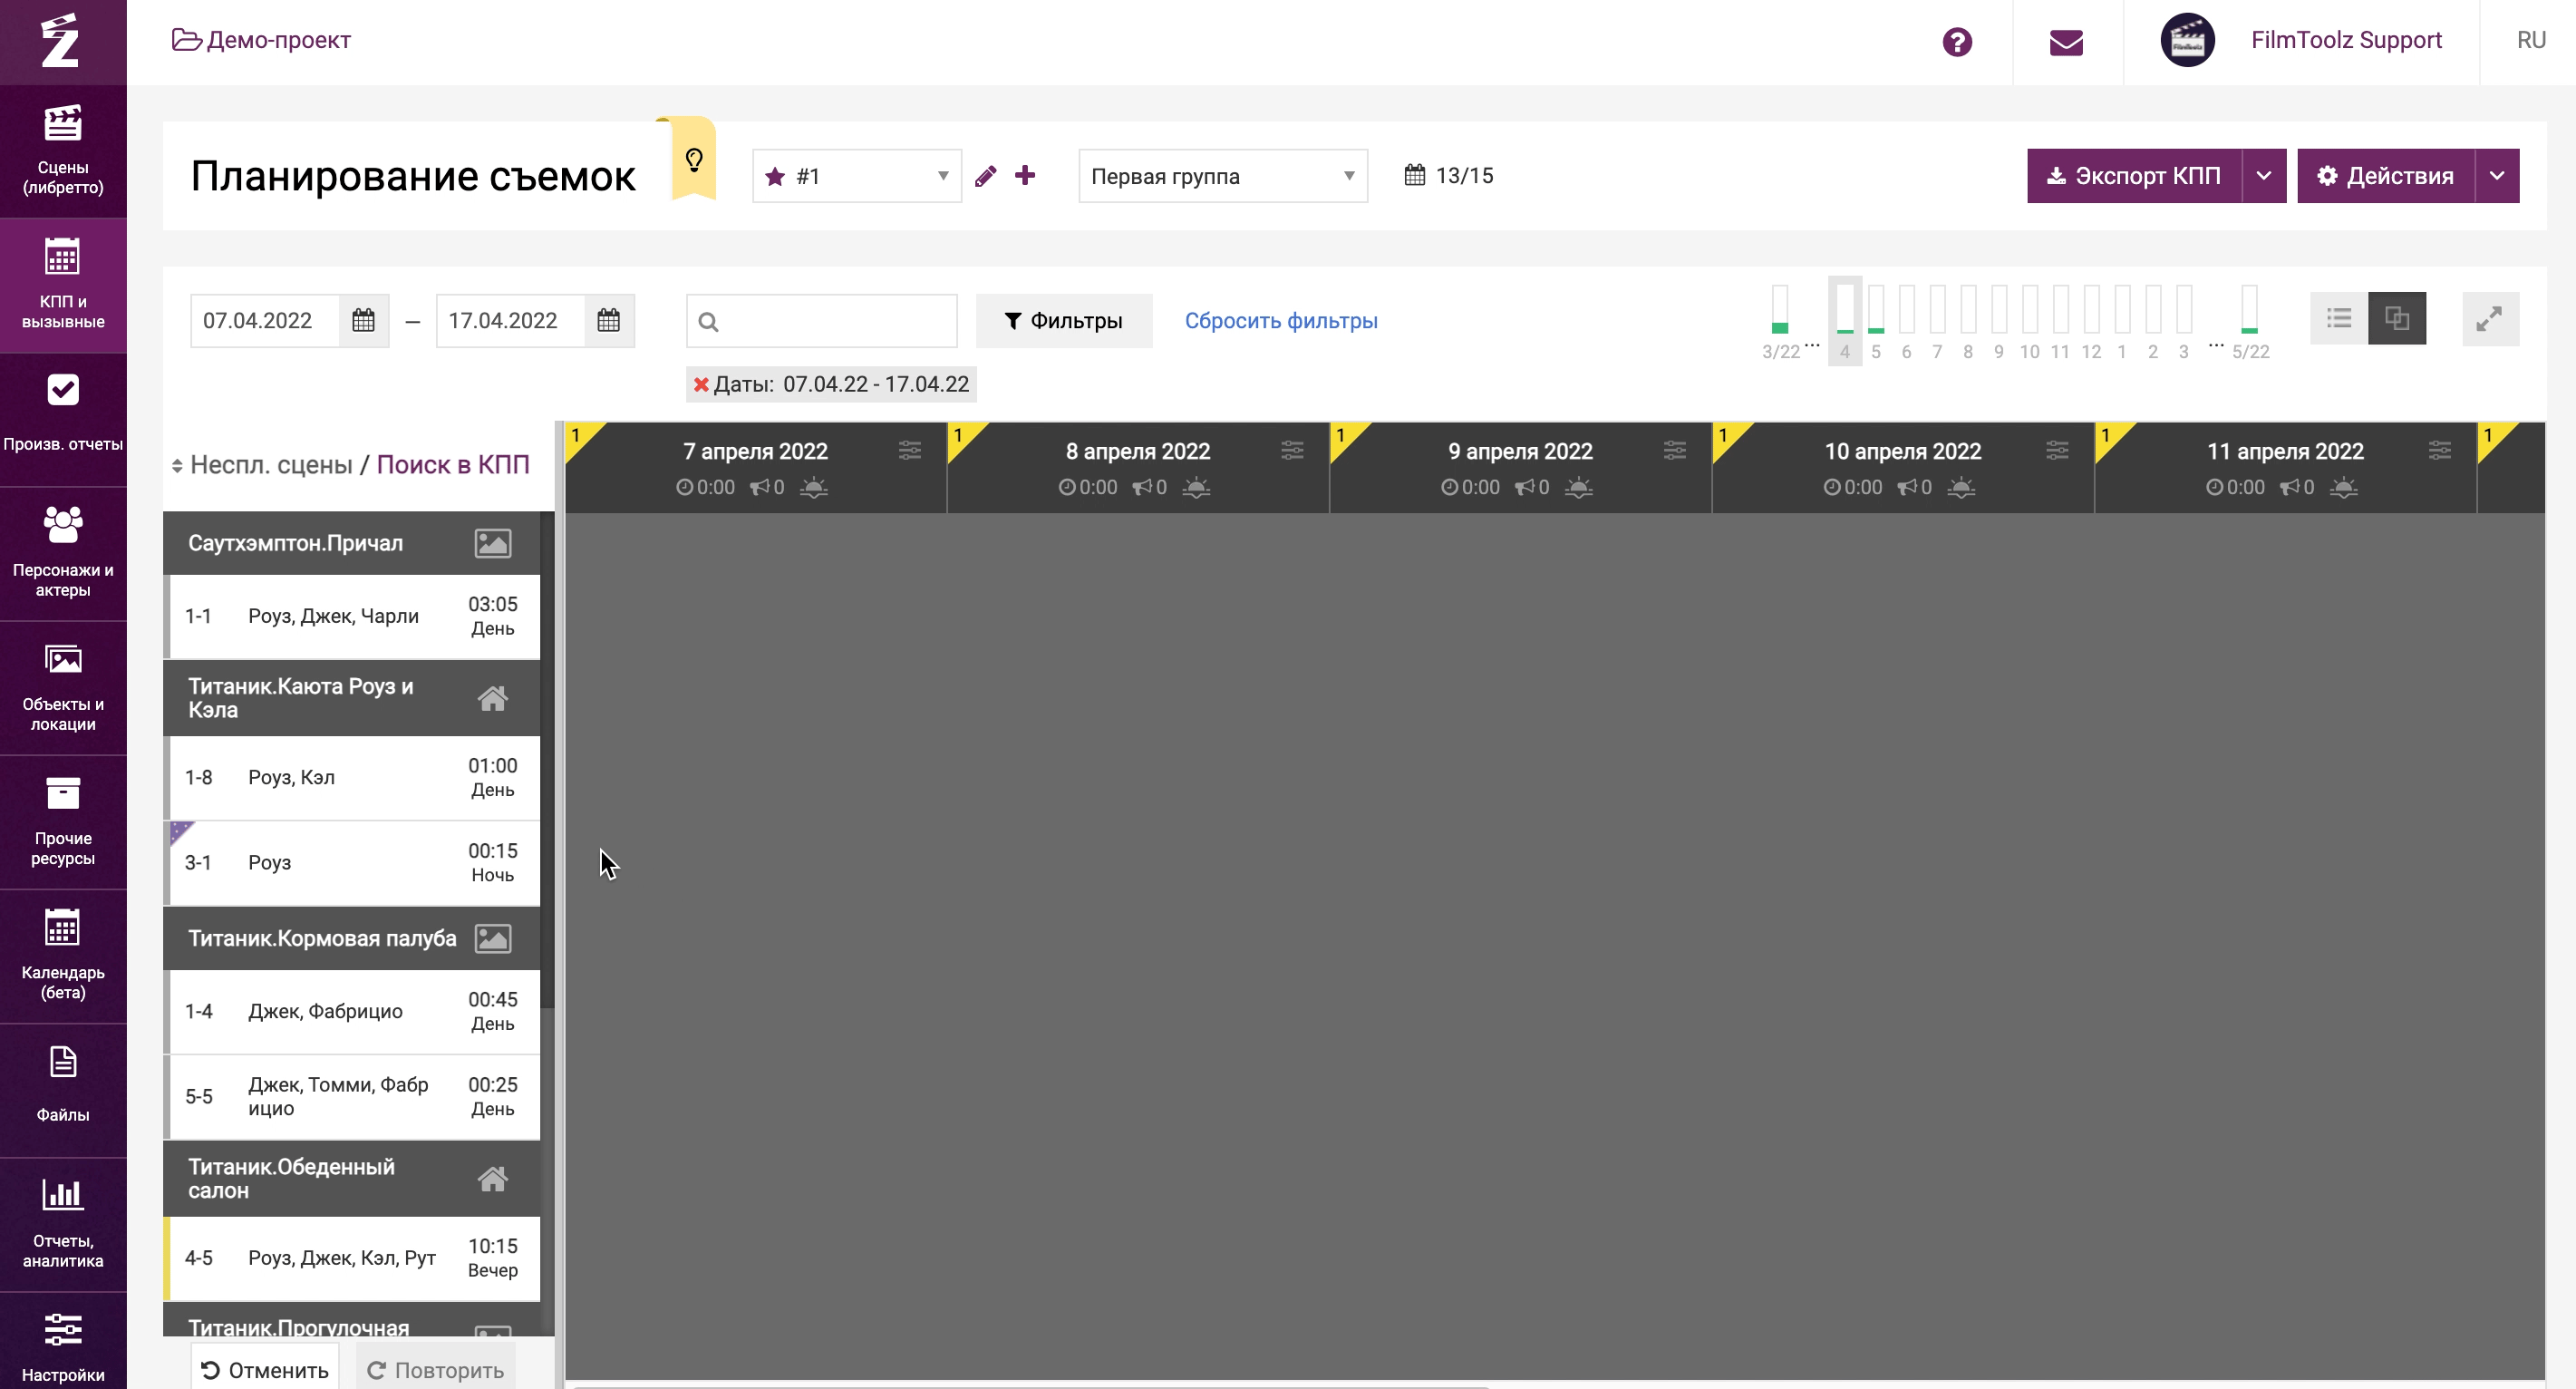
Task: Click the help question mark icon
Action: 1957,42
